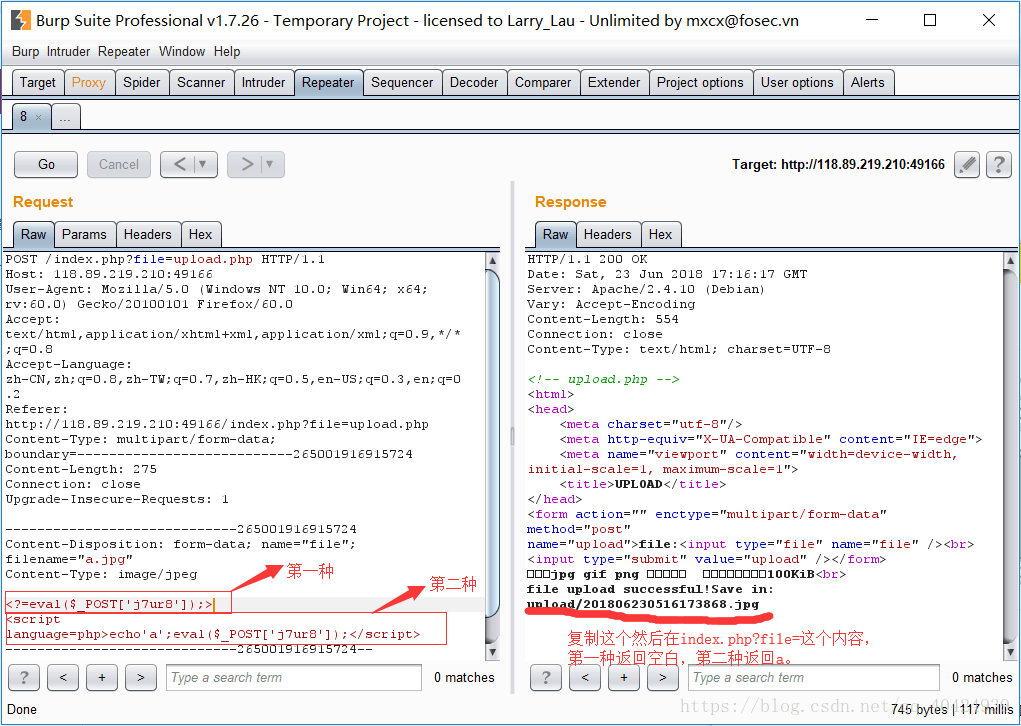Select the Request Params tab
This screenshot has width=1021, height=726.
tap(84, 234)
